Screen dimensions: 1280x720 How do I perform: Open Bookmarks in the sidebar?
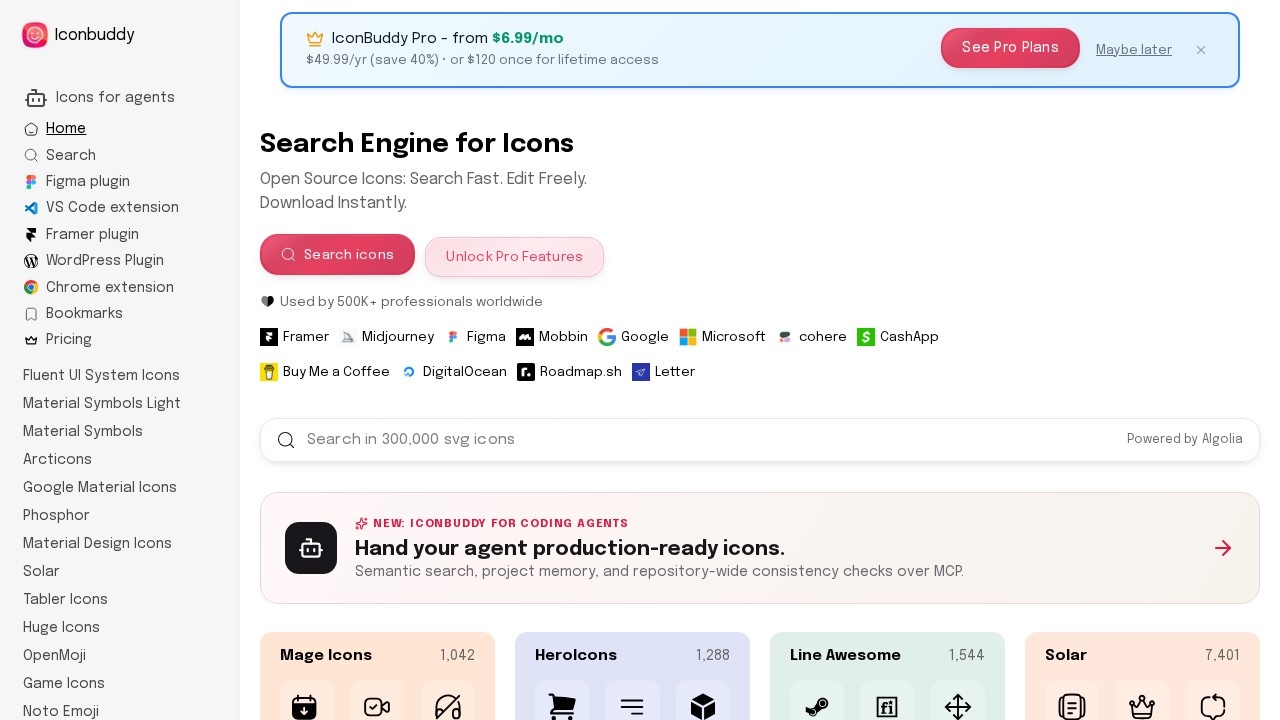84,313
